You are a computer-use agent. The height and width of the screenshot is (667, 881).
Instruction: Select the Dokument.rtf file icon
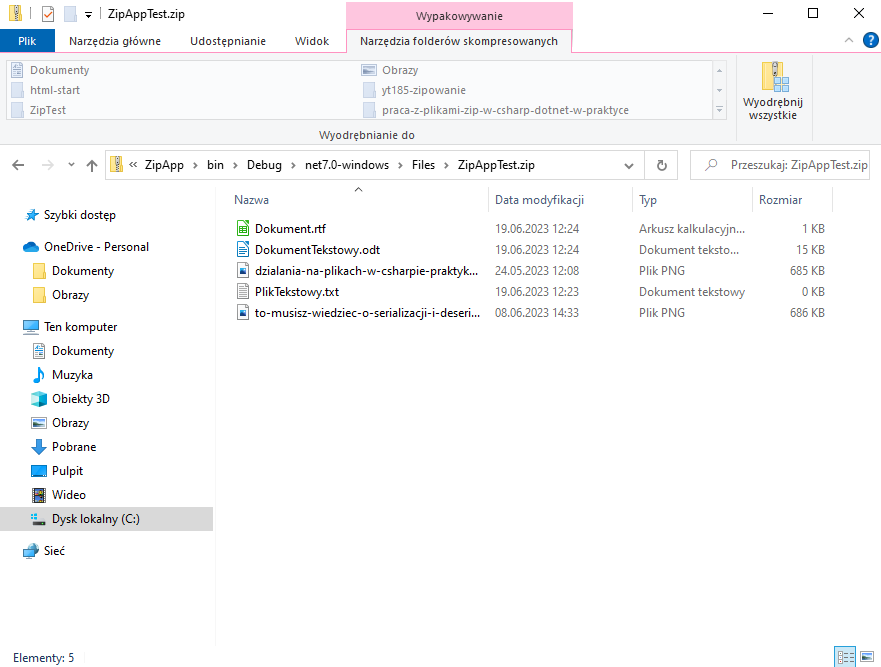tap(242, 229)
